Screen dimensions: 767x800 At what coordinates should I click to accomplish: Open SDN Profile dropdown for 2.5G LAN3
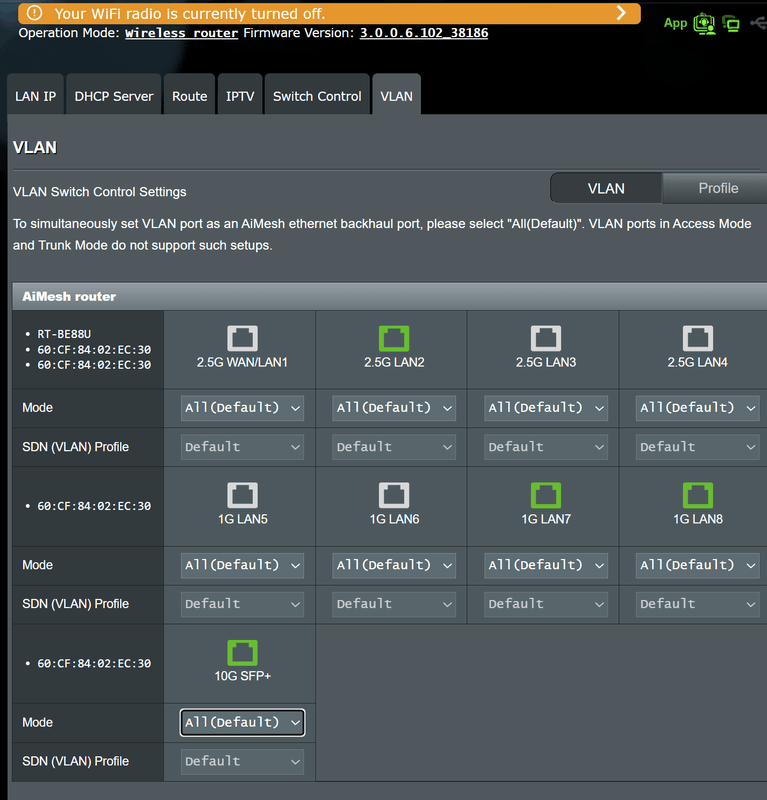[x=546, y=447]
